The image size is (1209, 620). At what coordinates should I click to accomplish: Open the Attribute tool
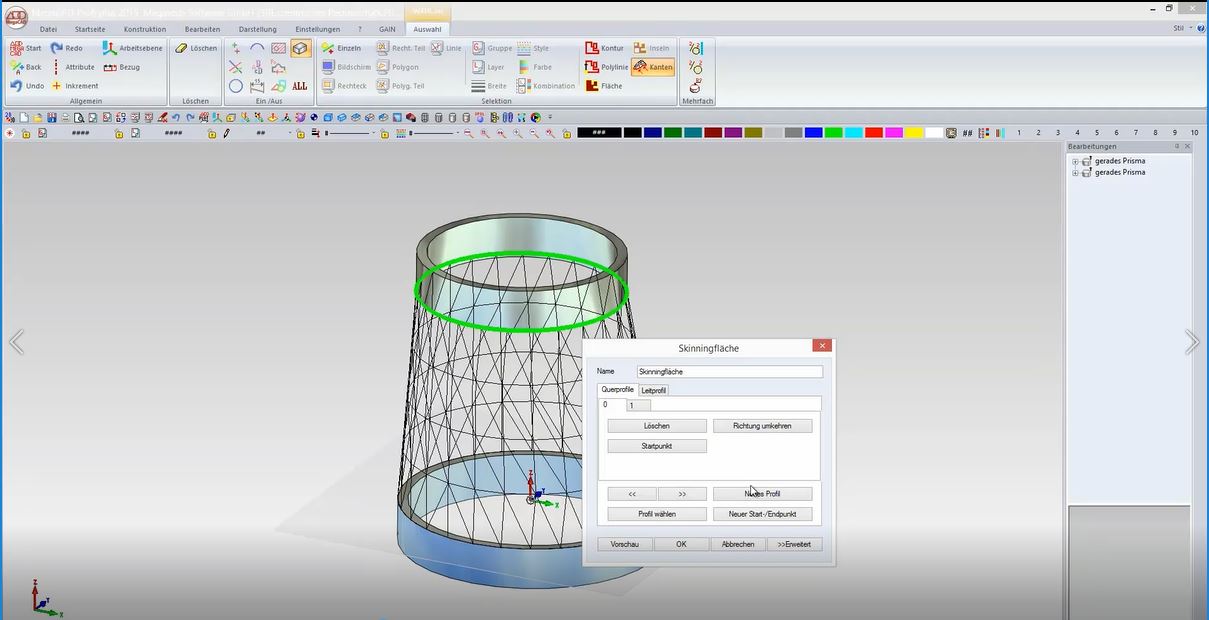click(72, 67)
